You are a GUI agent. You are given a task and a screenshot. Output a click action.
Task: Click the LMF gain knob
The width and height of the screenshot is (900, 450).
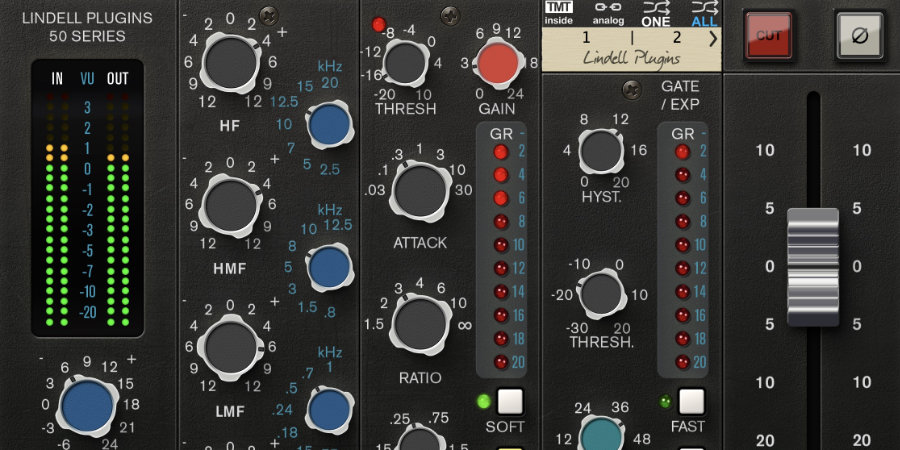coord(230,347)
